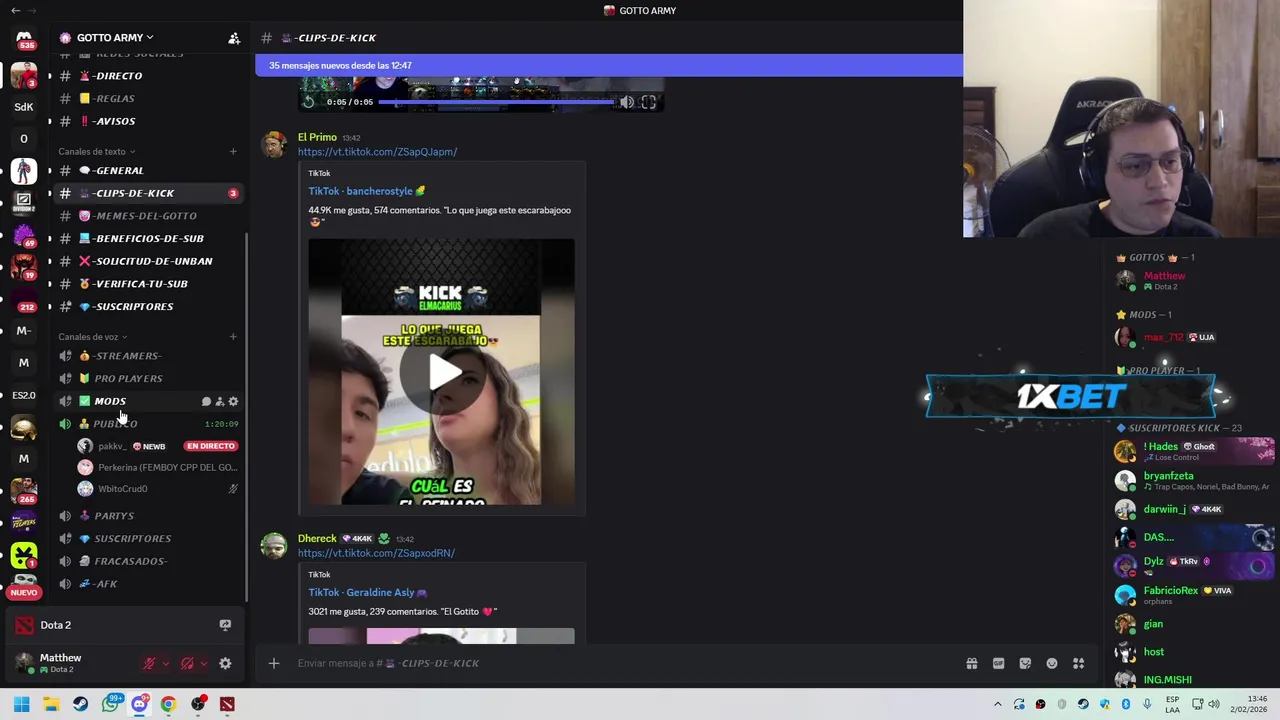The height and width of the screenshot is (720, 1280).
Task: Open chat of the MODS voice channel
Action: 206,401
